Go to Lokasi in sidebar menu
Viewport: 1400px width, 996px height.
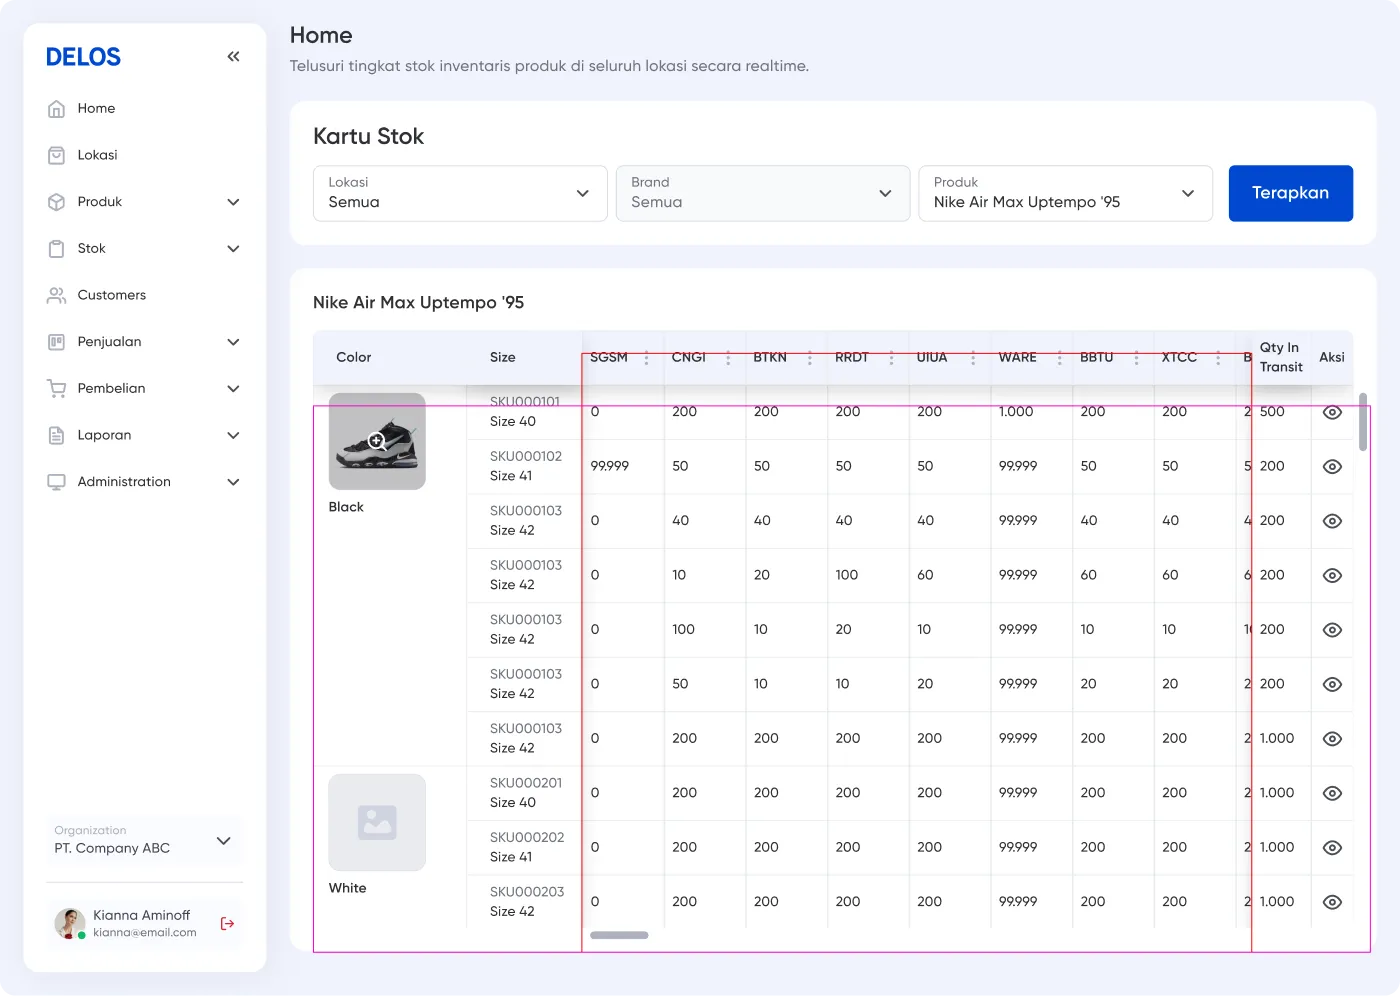click(x=97, y=155)
